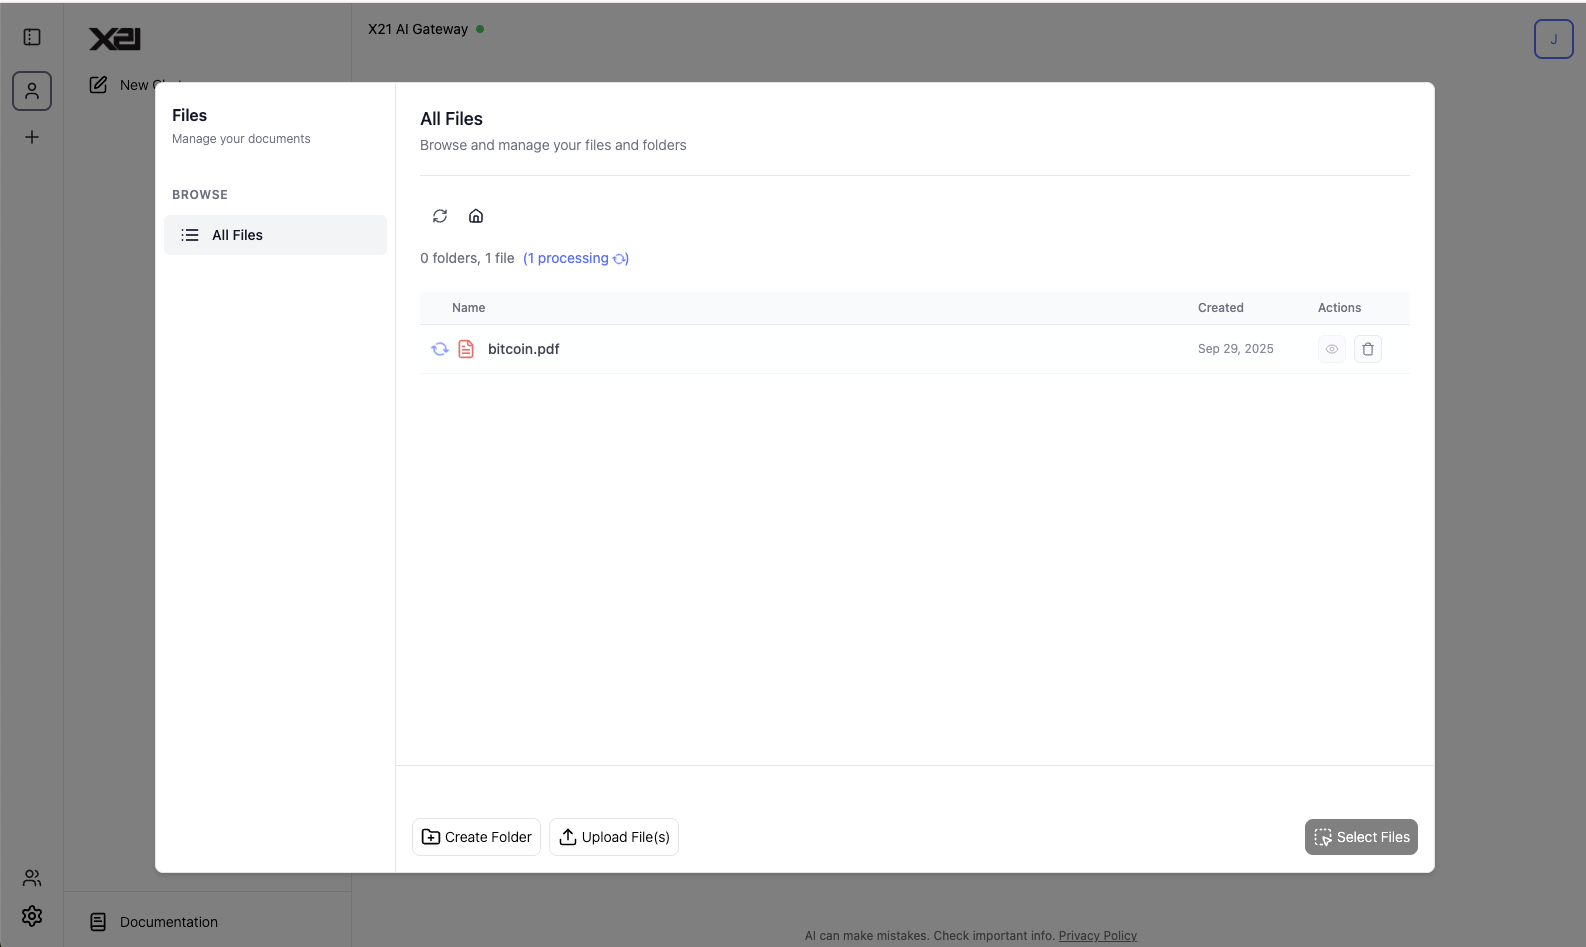Open the Privacy Policy link
1586x947 pixels.
pos(1097,936)
